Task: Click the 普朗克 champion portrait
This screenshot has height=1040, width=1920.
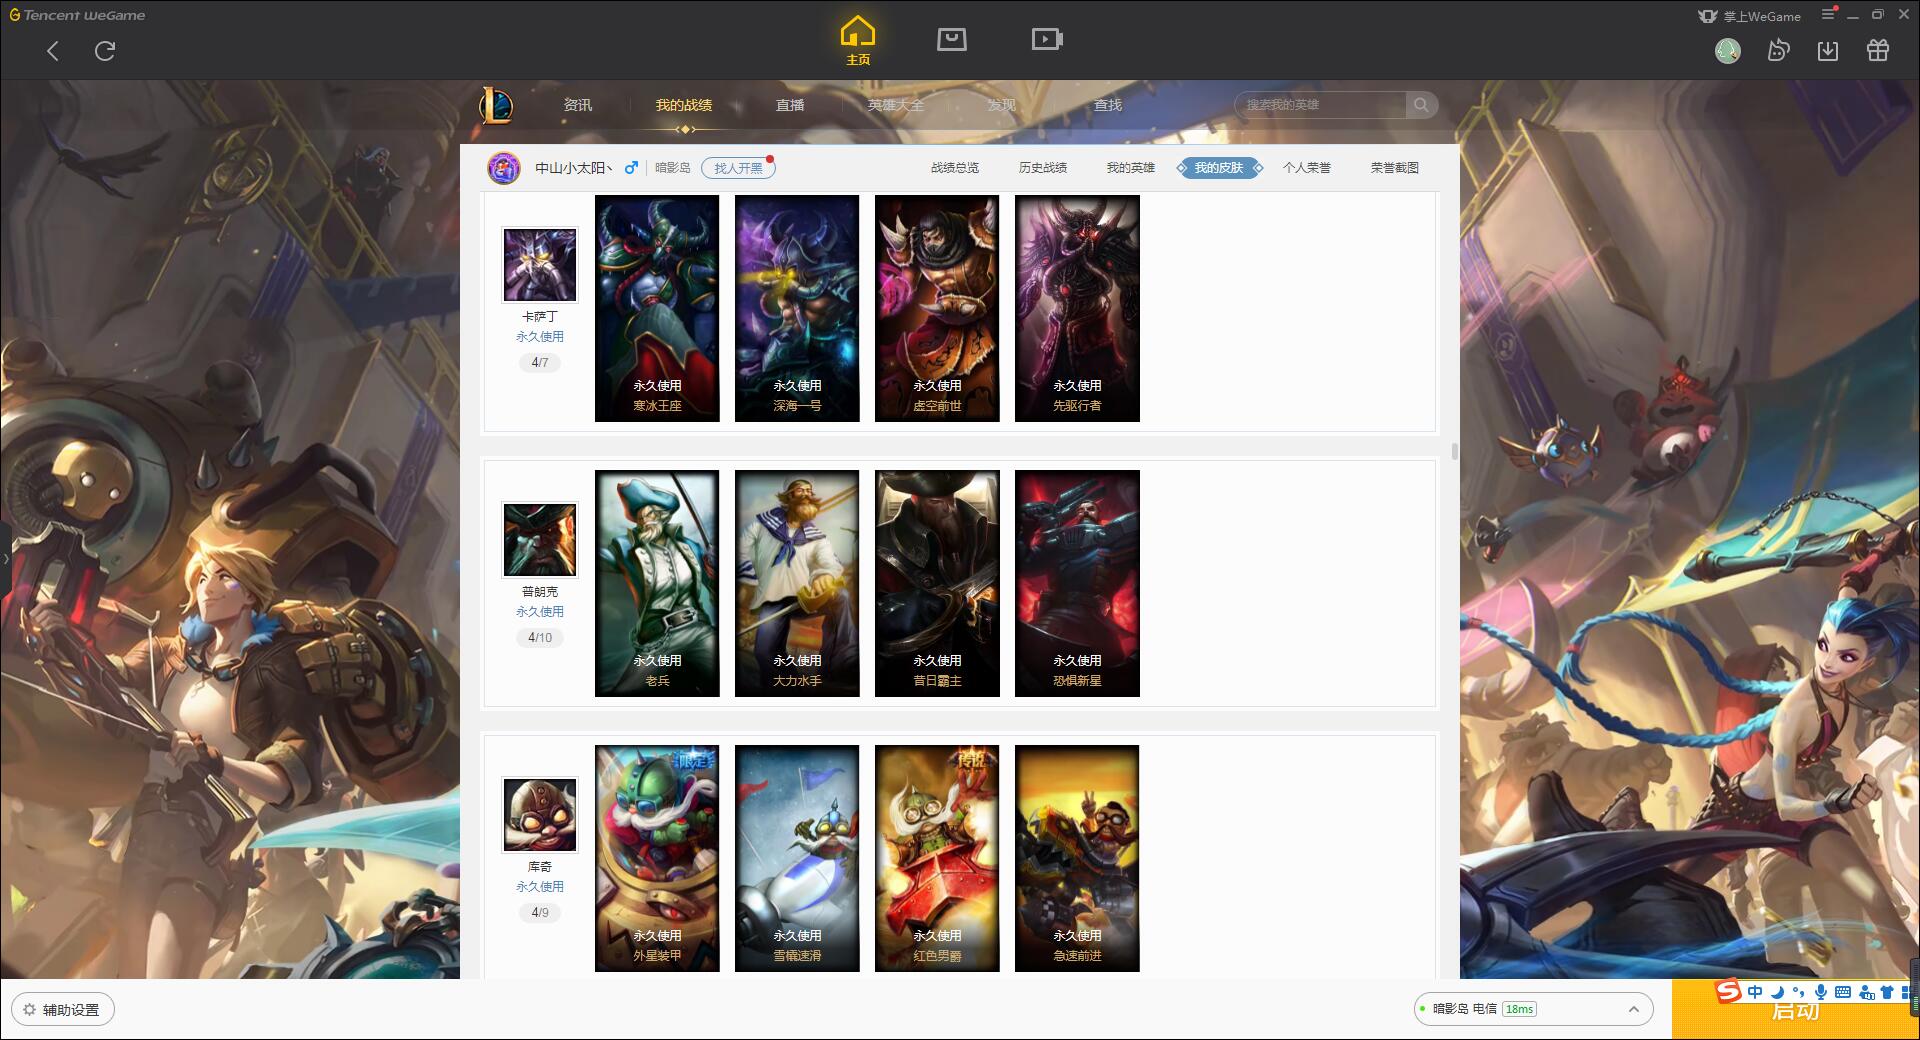Action: click(540, 540)
